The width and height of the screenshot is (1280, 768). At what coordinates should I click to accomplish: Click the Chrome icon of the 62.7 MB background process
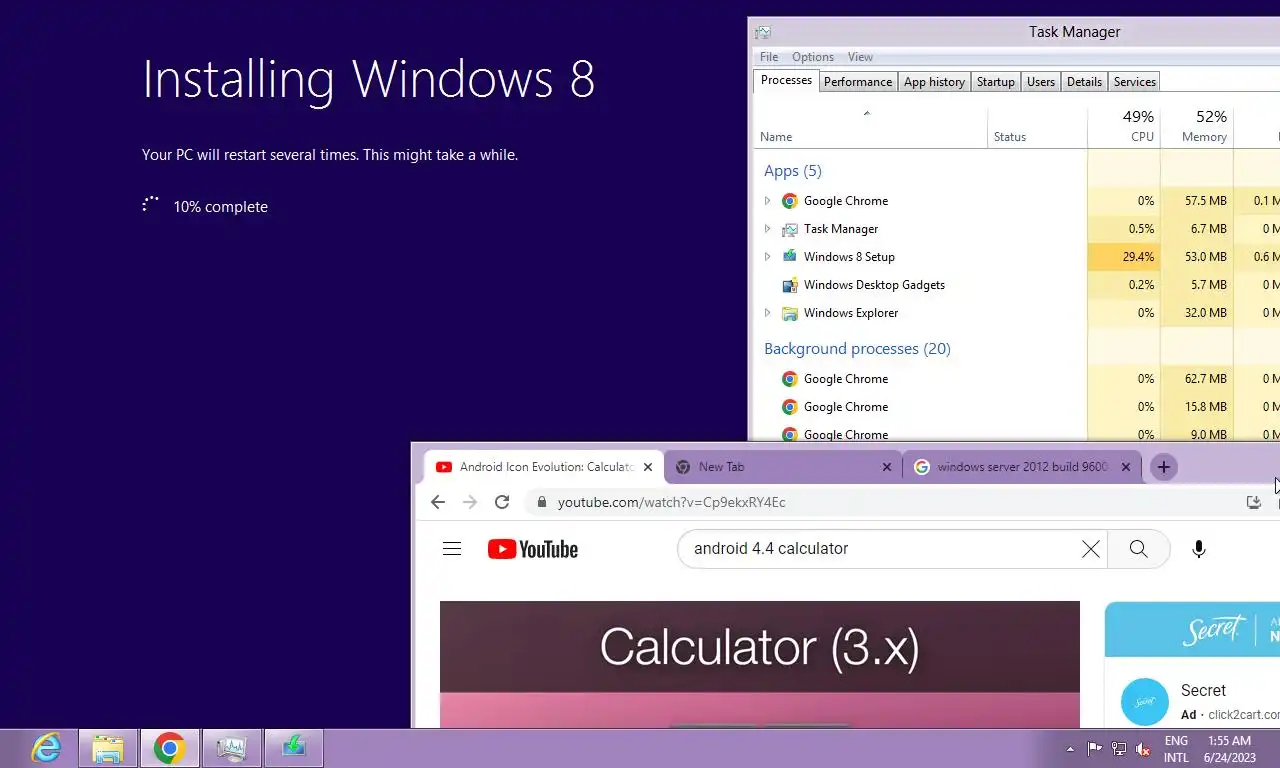tap(790, 379)
